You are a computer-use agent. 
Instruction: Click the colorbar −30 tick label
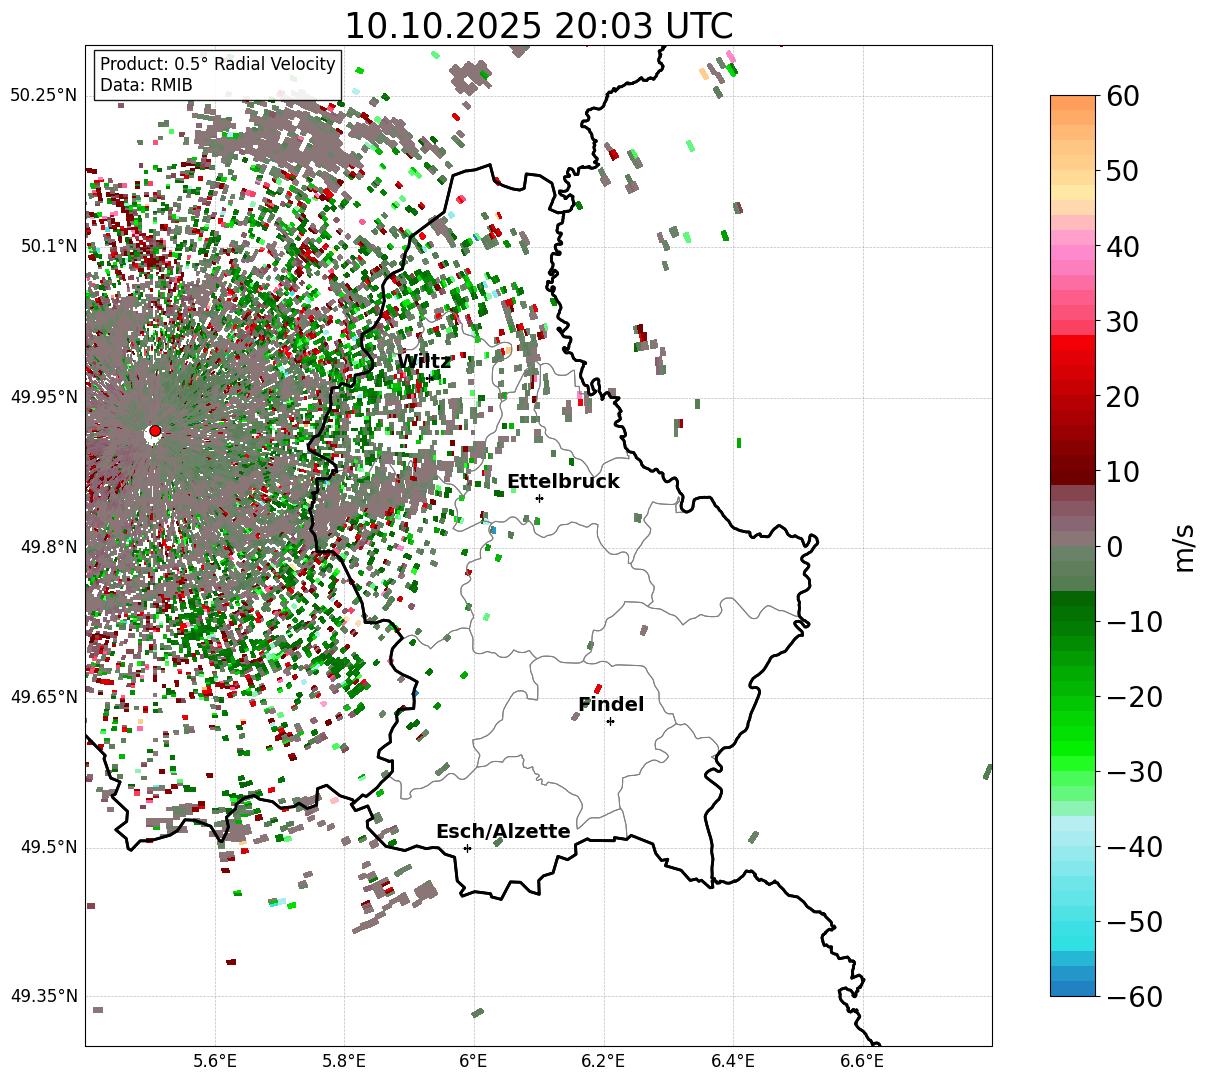click(1134, 771)
